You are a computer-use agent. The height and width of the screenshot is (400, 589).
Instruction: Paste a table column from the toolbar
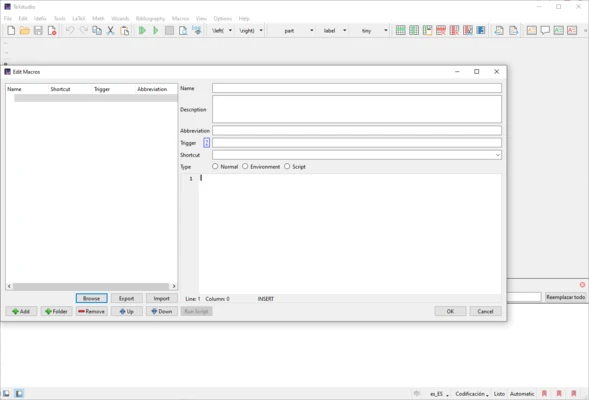427,30
